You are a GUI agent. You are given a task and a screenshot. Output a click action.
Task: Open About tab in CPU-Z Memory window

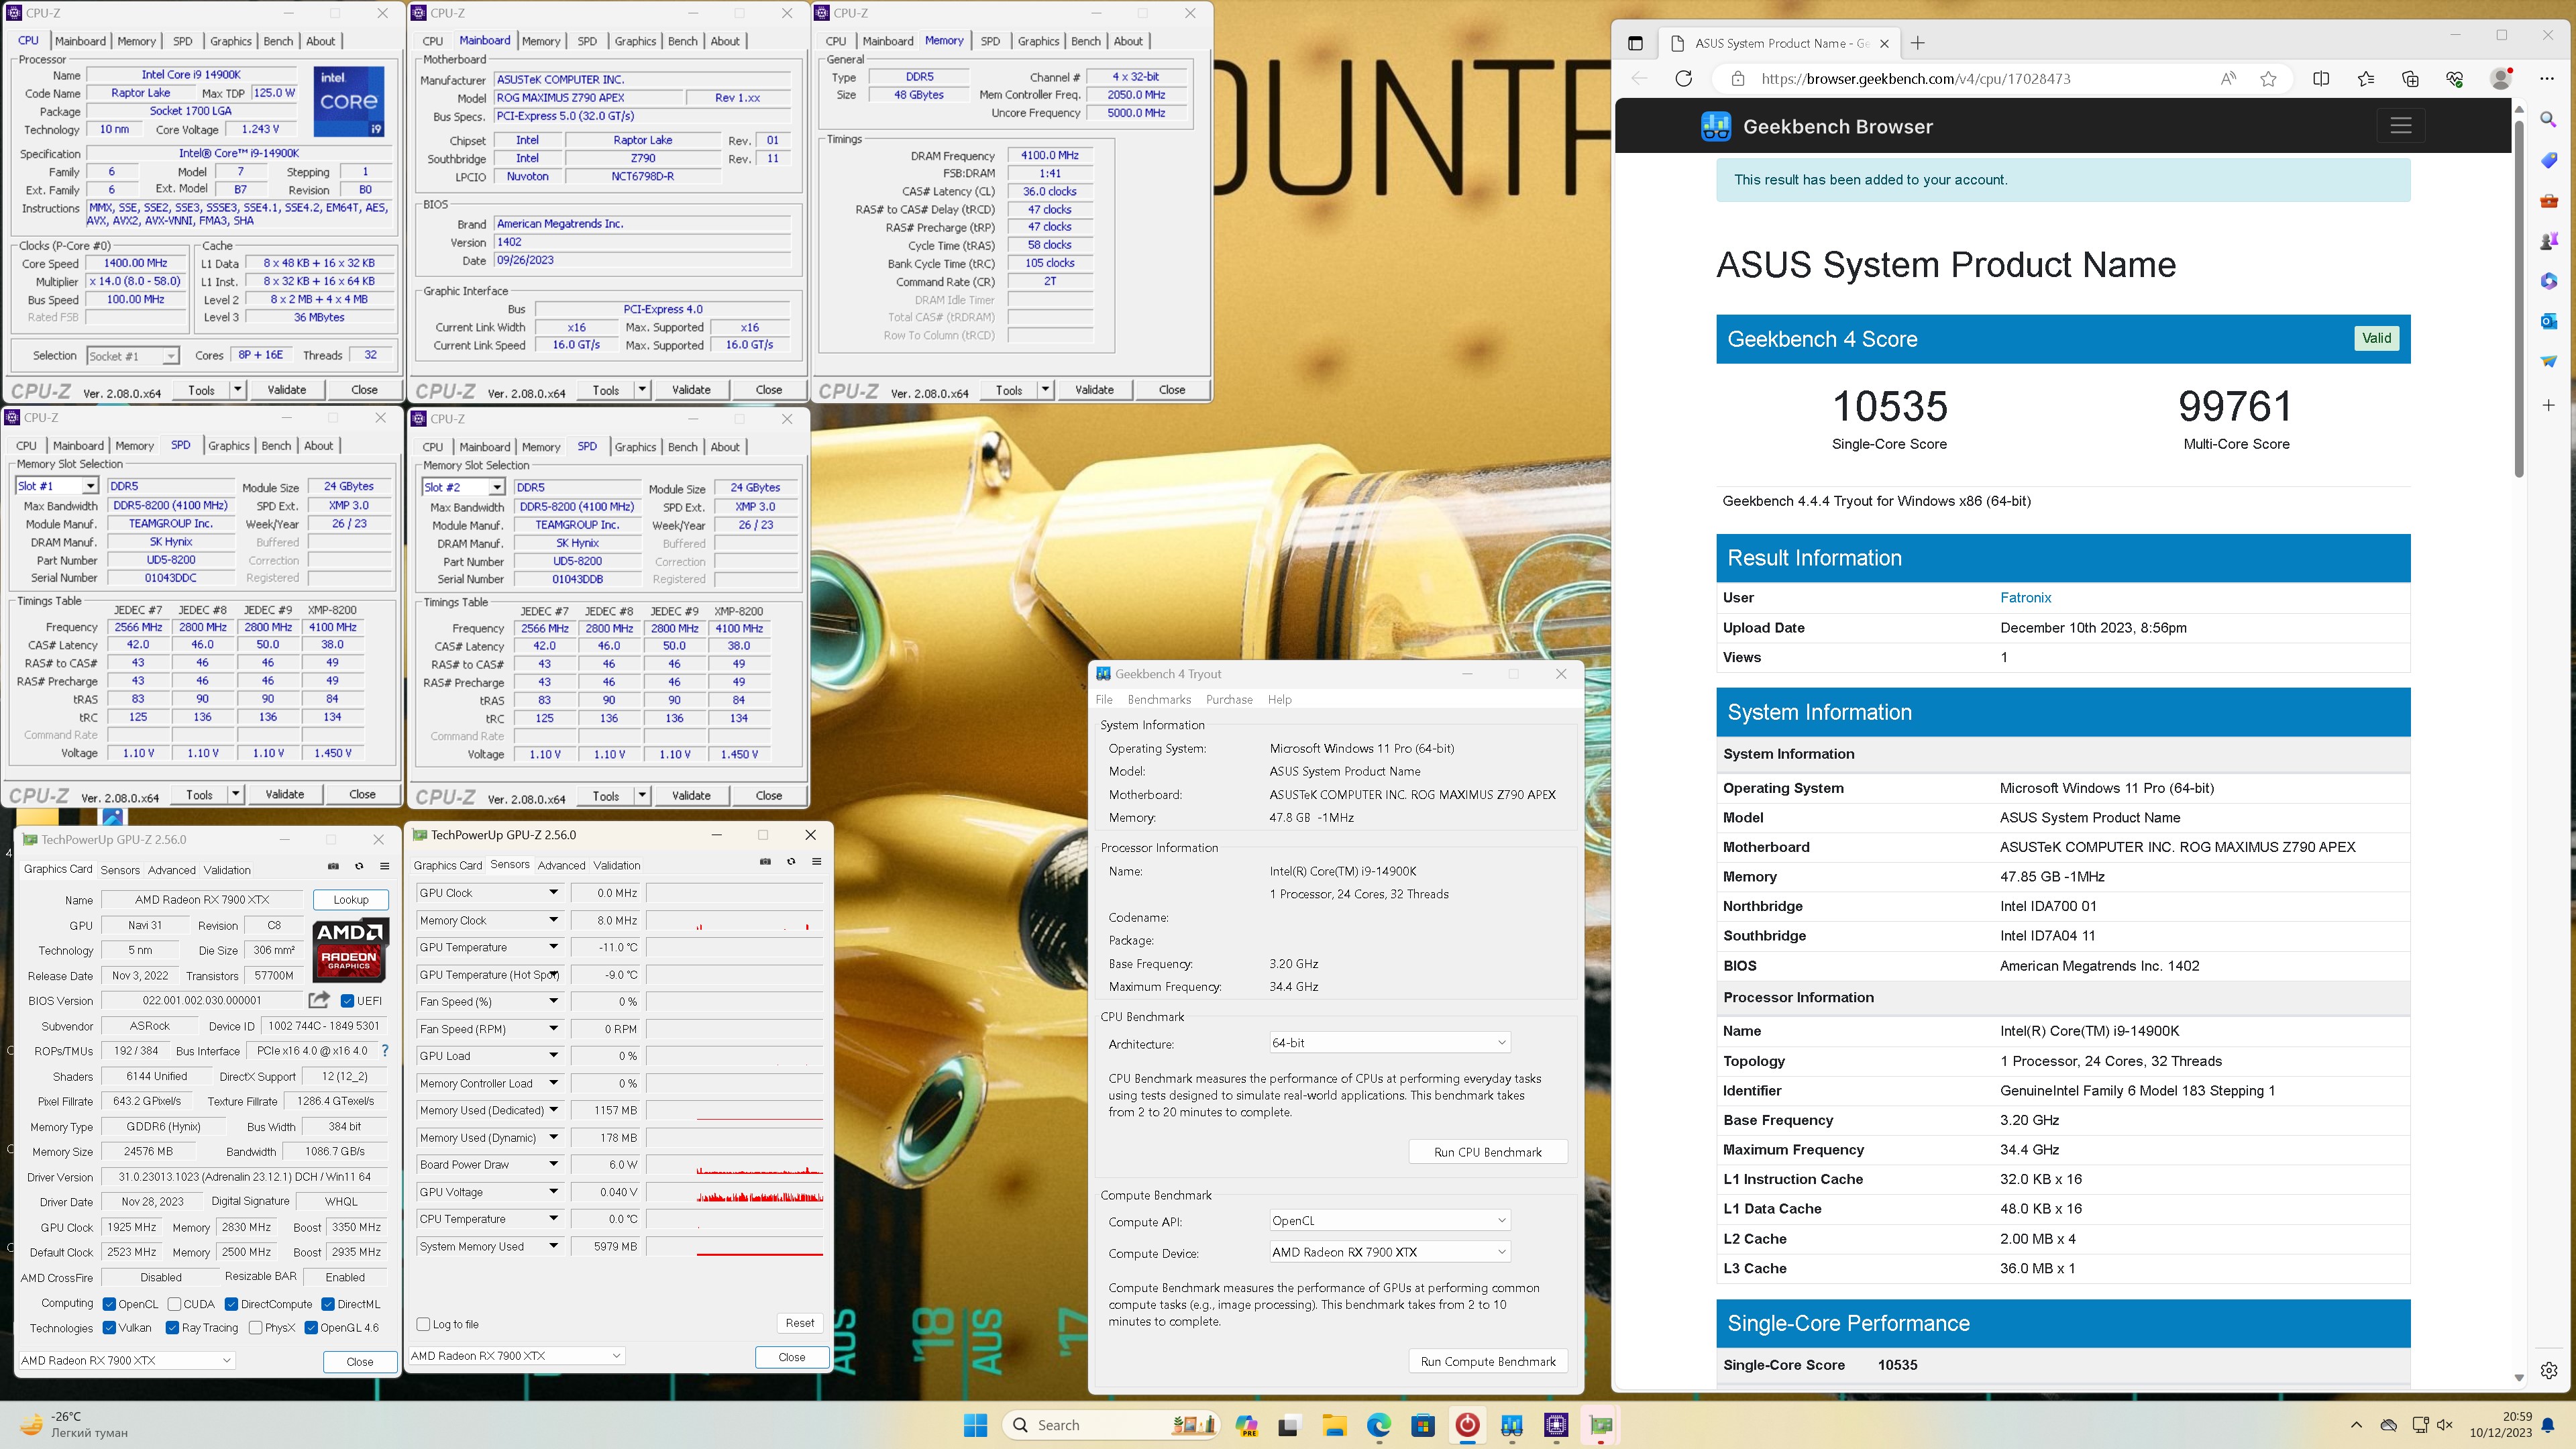[1128, 41]
